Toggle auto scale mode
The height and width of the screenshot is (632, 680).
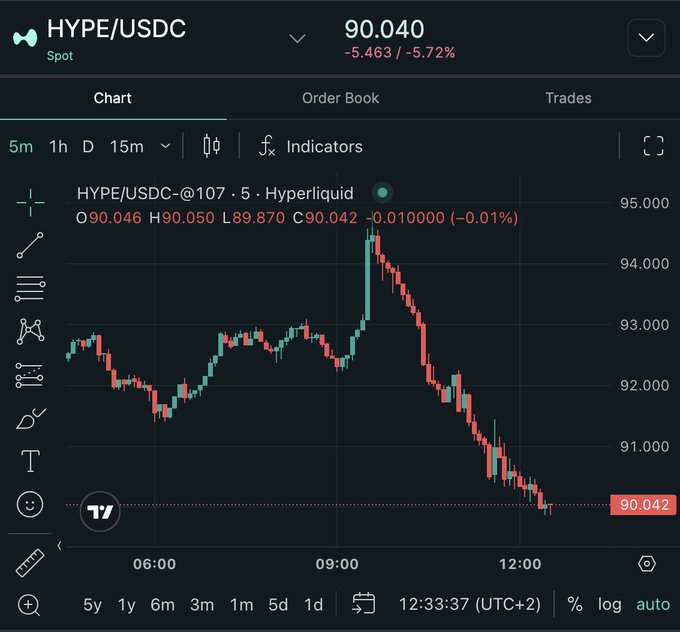pyautogui.click(x=653, y=604)
